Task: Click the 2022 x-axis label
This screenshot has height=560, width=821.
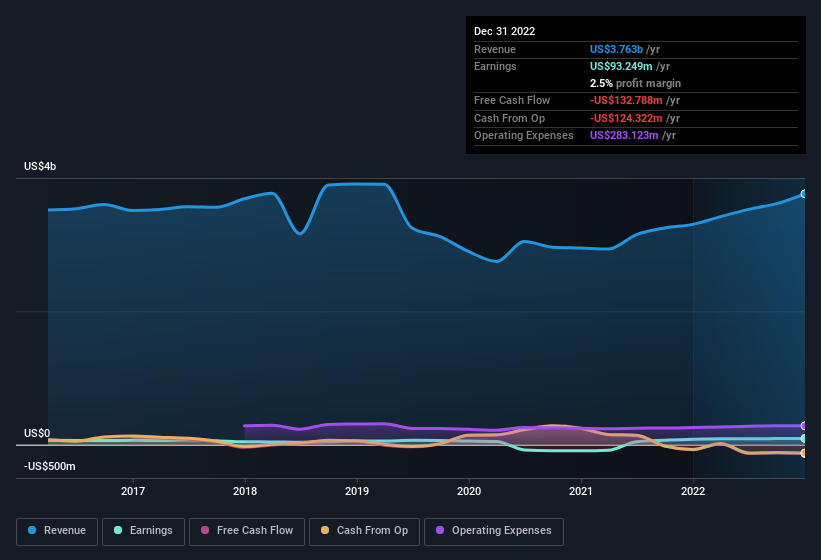Action: [693, 491]
